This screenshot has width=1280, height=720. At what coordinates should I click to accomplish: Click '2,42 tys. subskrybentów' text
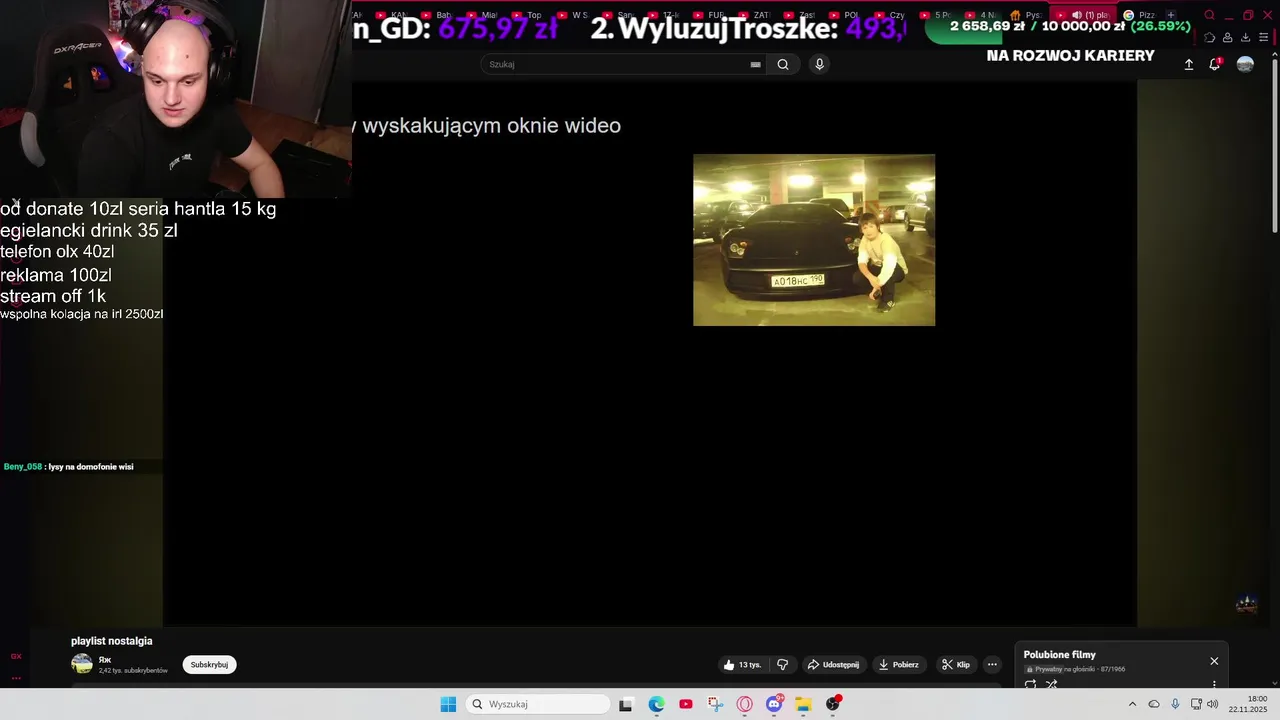pyautogui.click(x=133, y=671)
